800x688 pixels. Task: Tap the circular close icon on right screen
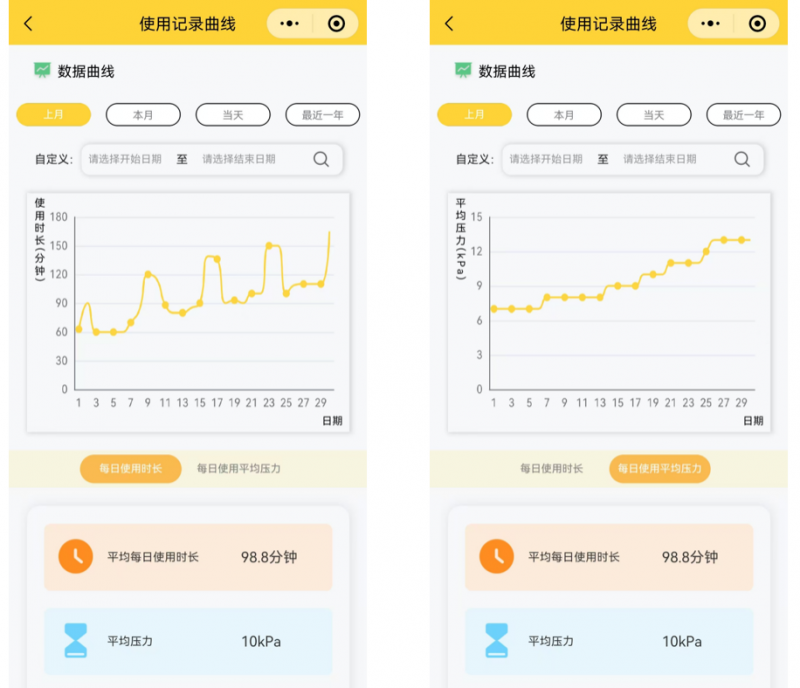tap(757, 24)
